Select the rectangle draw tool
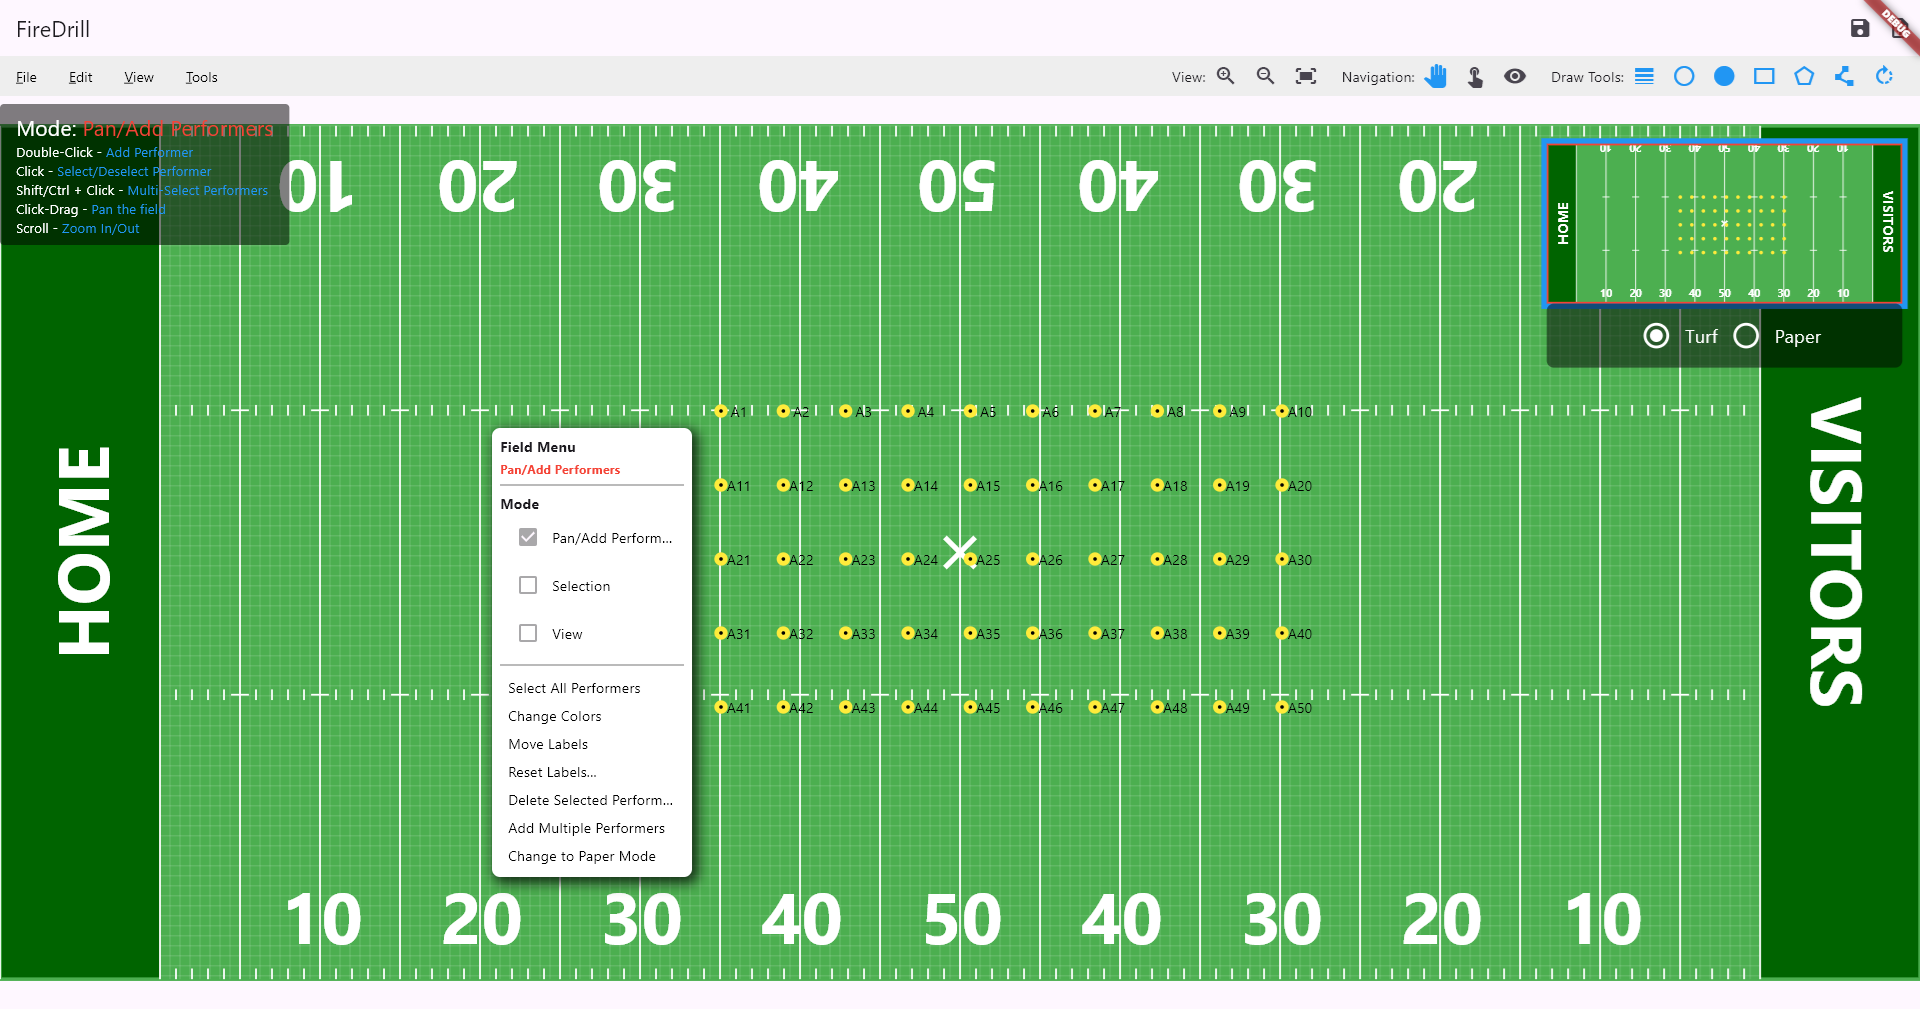 (x=1763, y=76)
